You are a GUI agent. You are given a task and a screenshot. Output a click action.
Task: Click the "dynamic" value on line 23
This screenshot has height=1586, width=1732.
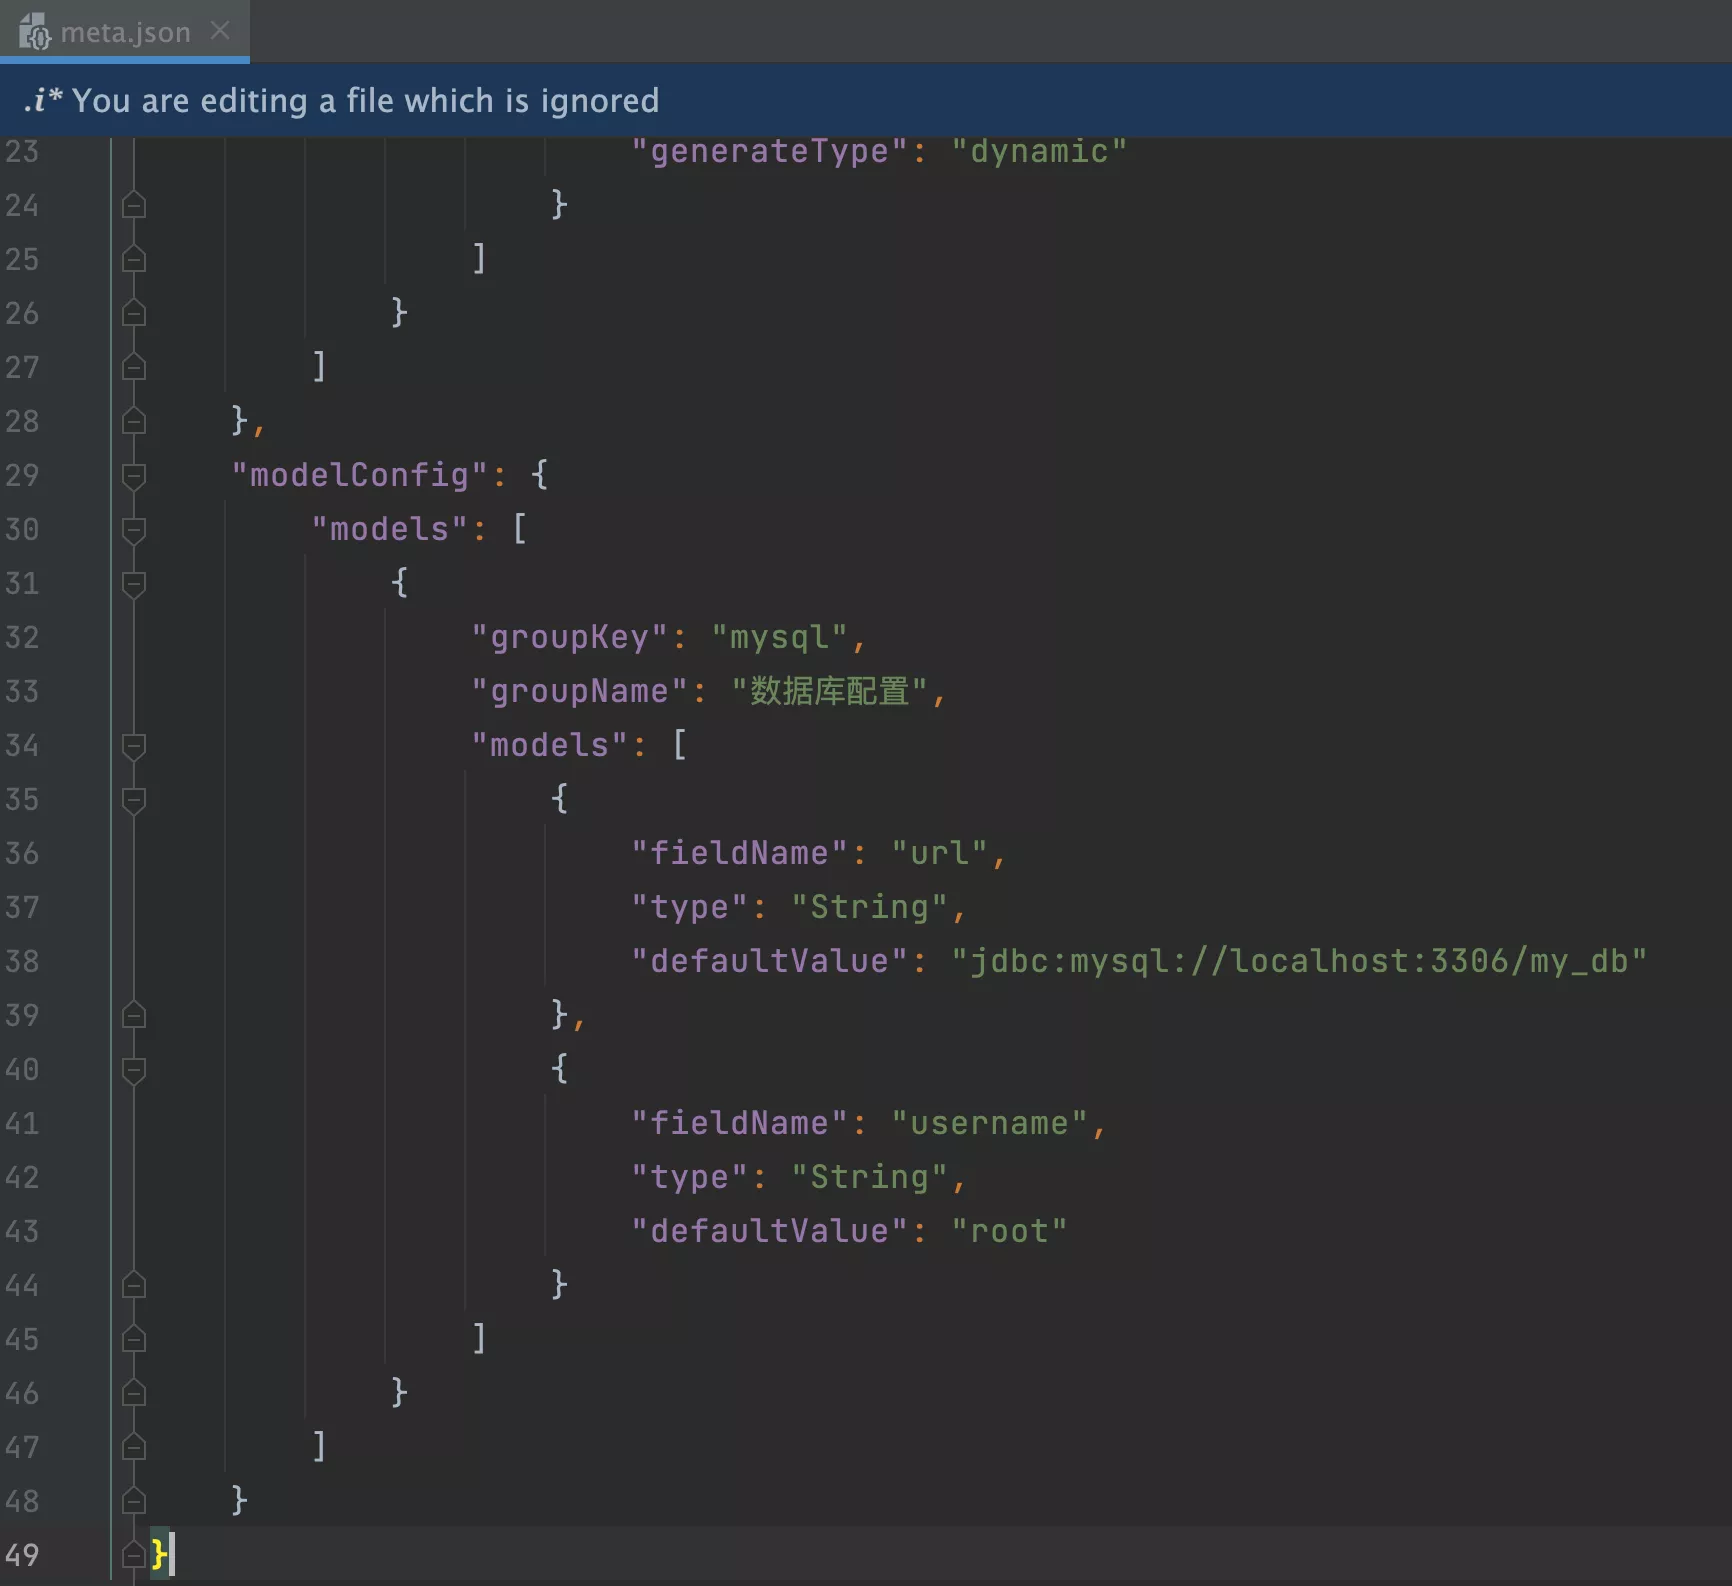point(1039,151)
